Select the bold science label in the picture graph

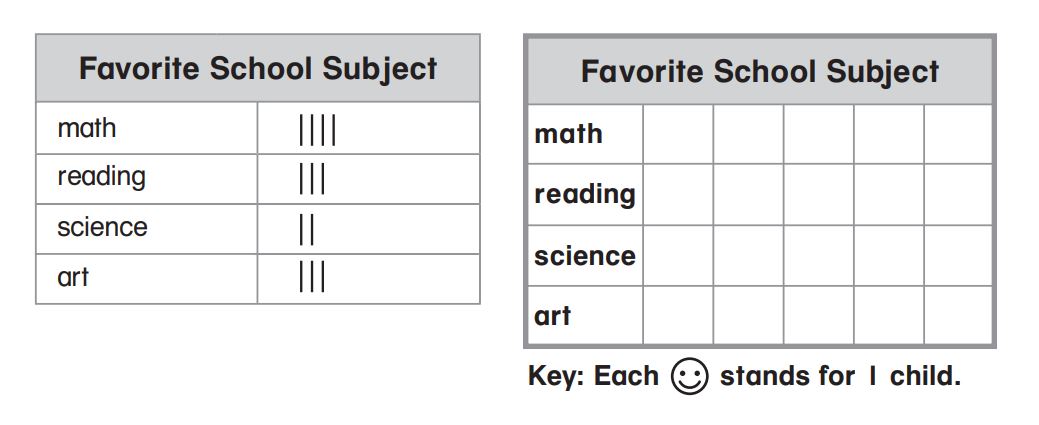[585, 256]
